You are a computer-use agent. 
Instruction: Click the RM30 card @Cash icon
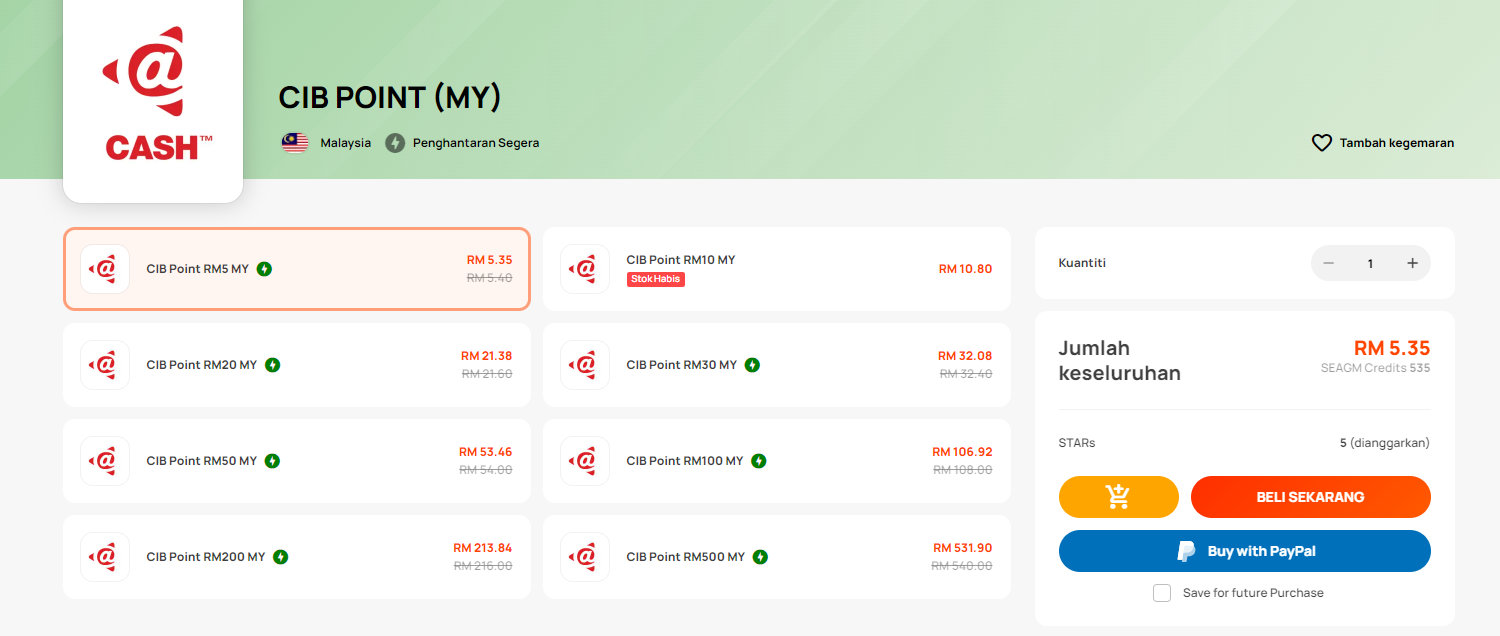pos(585,365)
